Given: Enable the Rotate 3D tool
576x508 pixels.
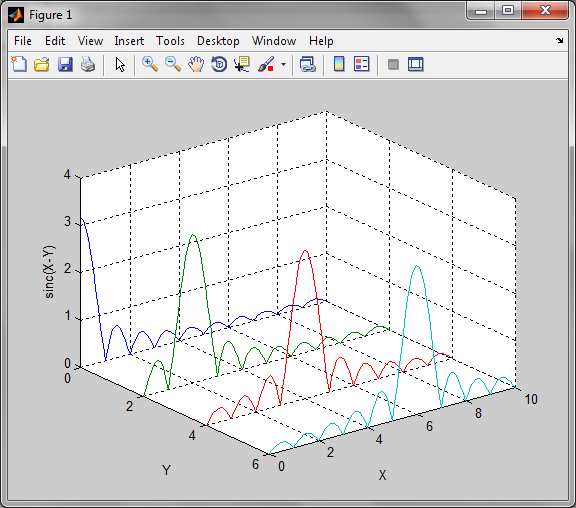Looking at the screenshot, I should point(219,64).
